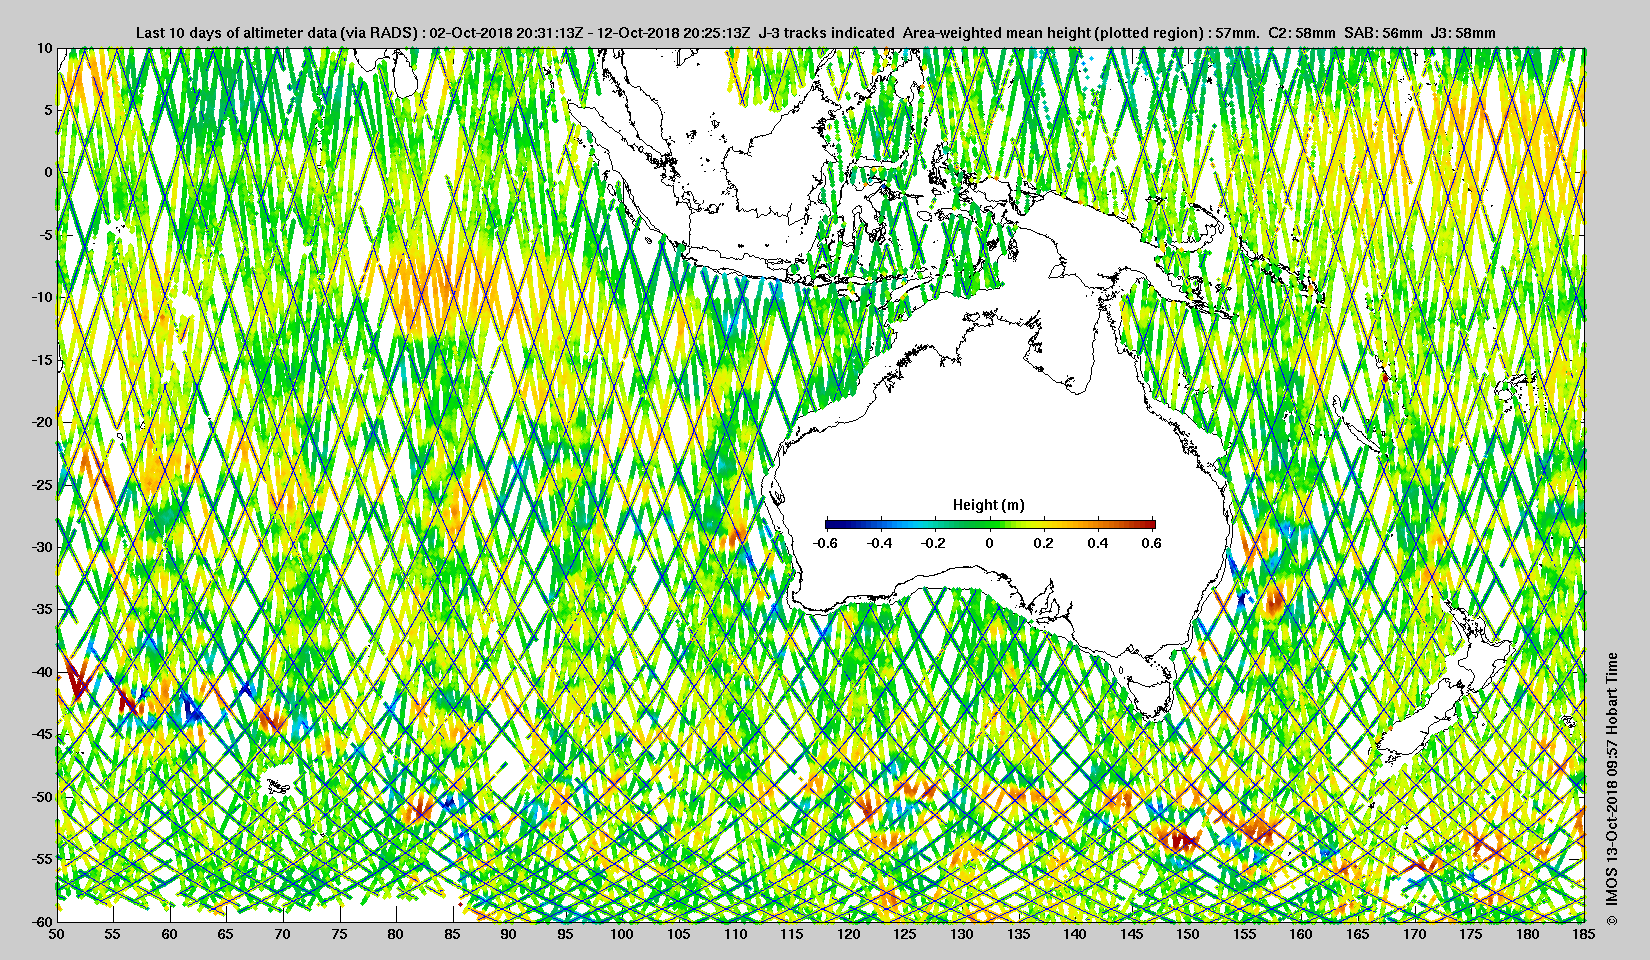Click the "J-3 tracks indicated" note in the title

(827, 33)
